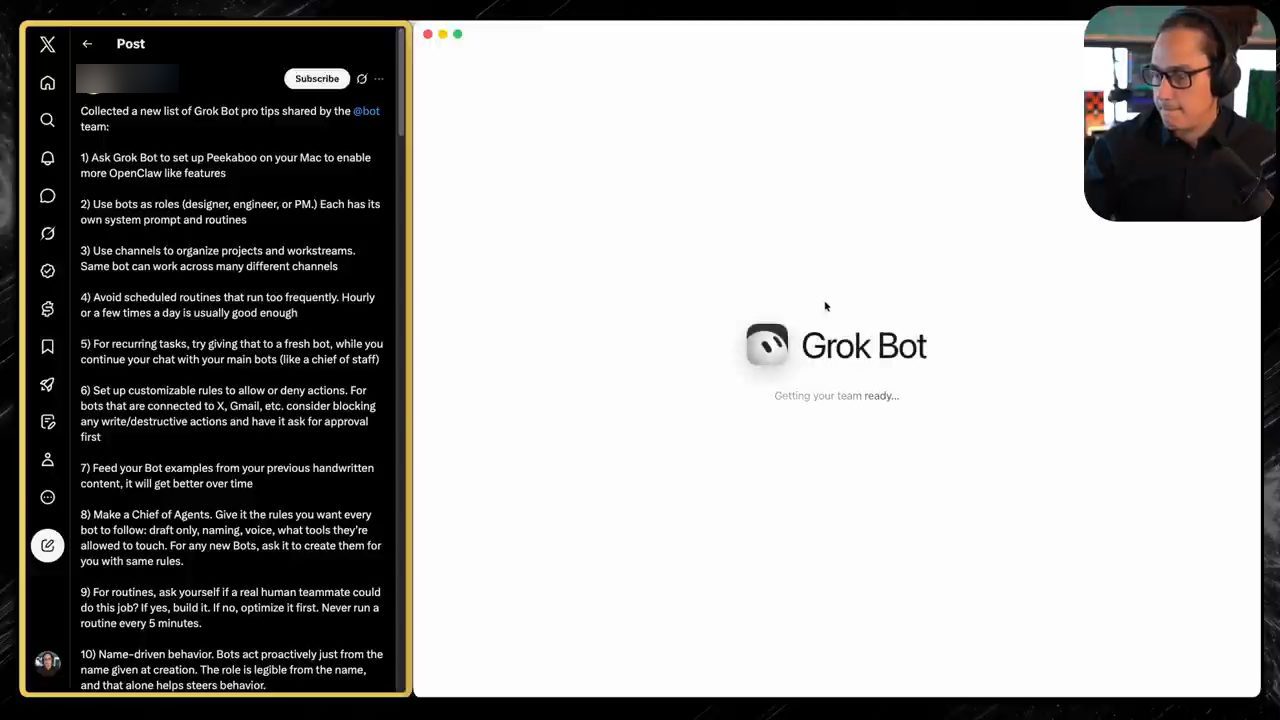The height and width of the screenshot is (720, 1280).
Task: Open the Bookmarks icon in the sidebar
Action: [47, 346]
